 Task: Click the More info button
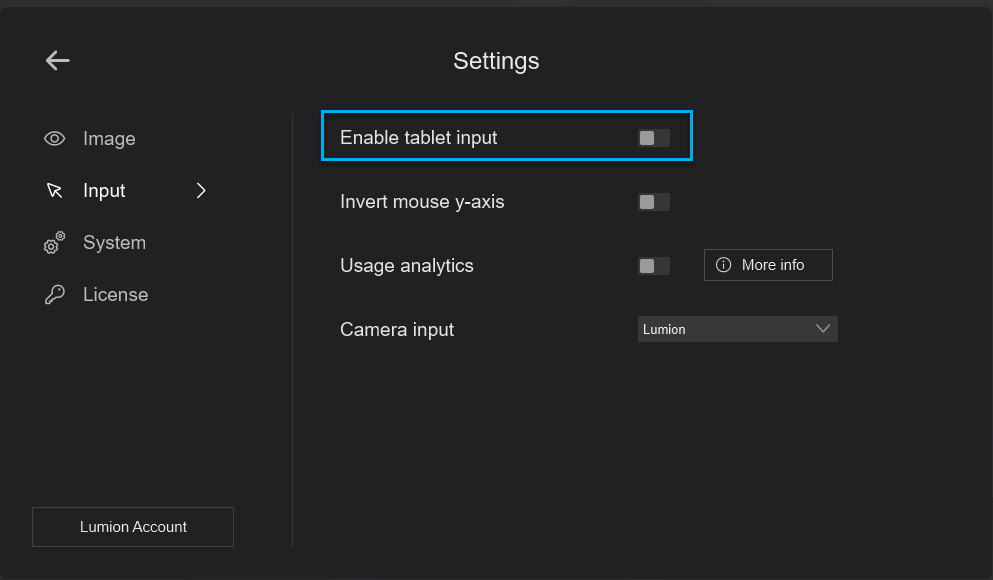pyautogui.click(x=768, y=265)
